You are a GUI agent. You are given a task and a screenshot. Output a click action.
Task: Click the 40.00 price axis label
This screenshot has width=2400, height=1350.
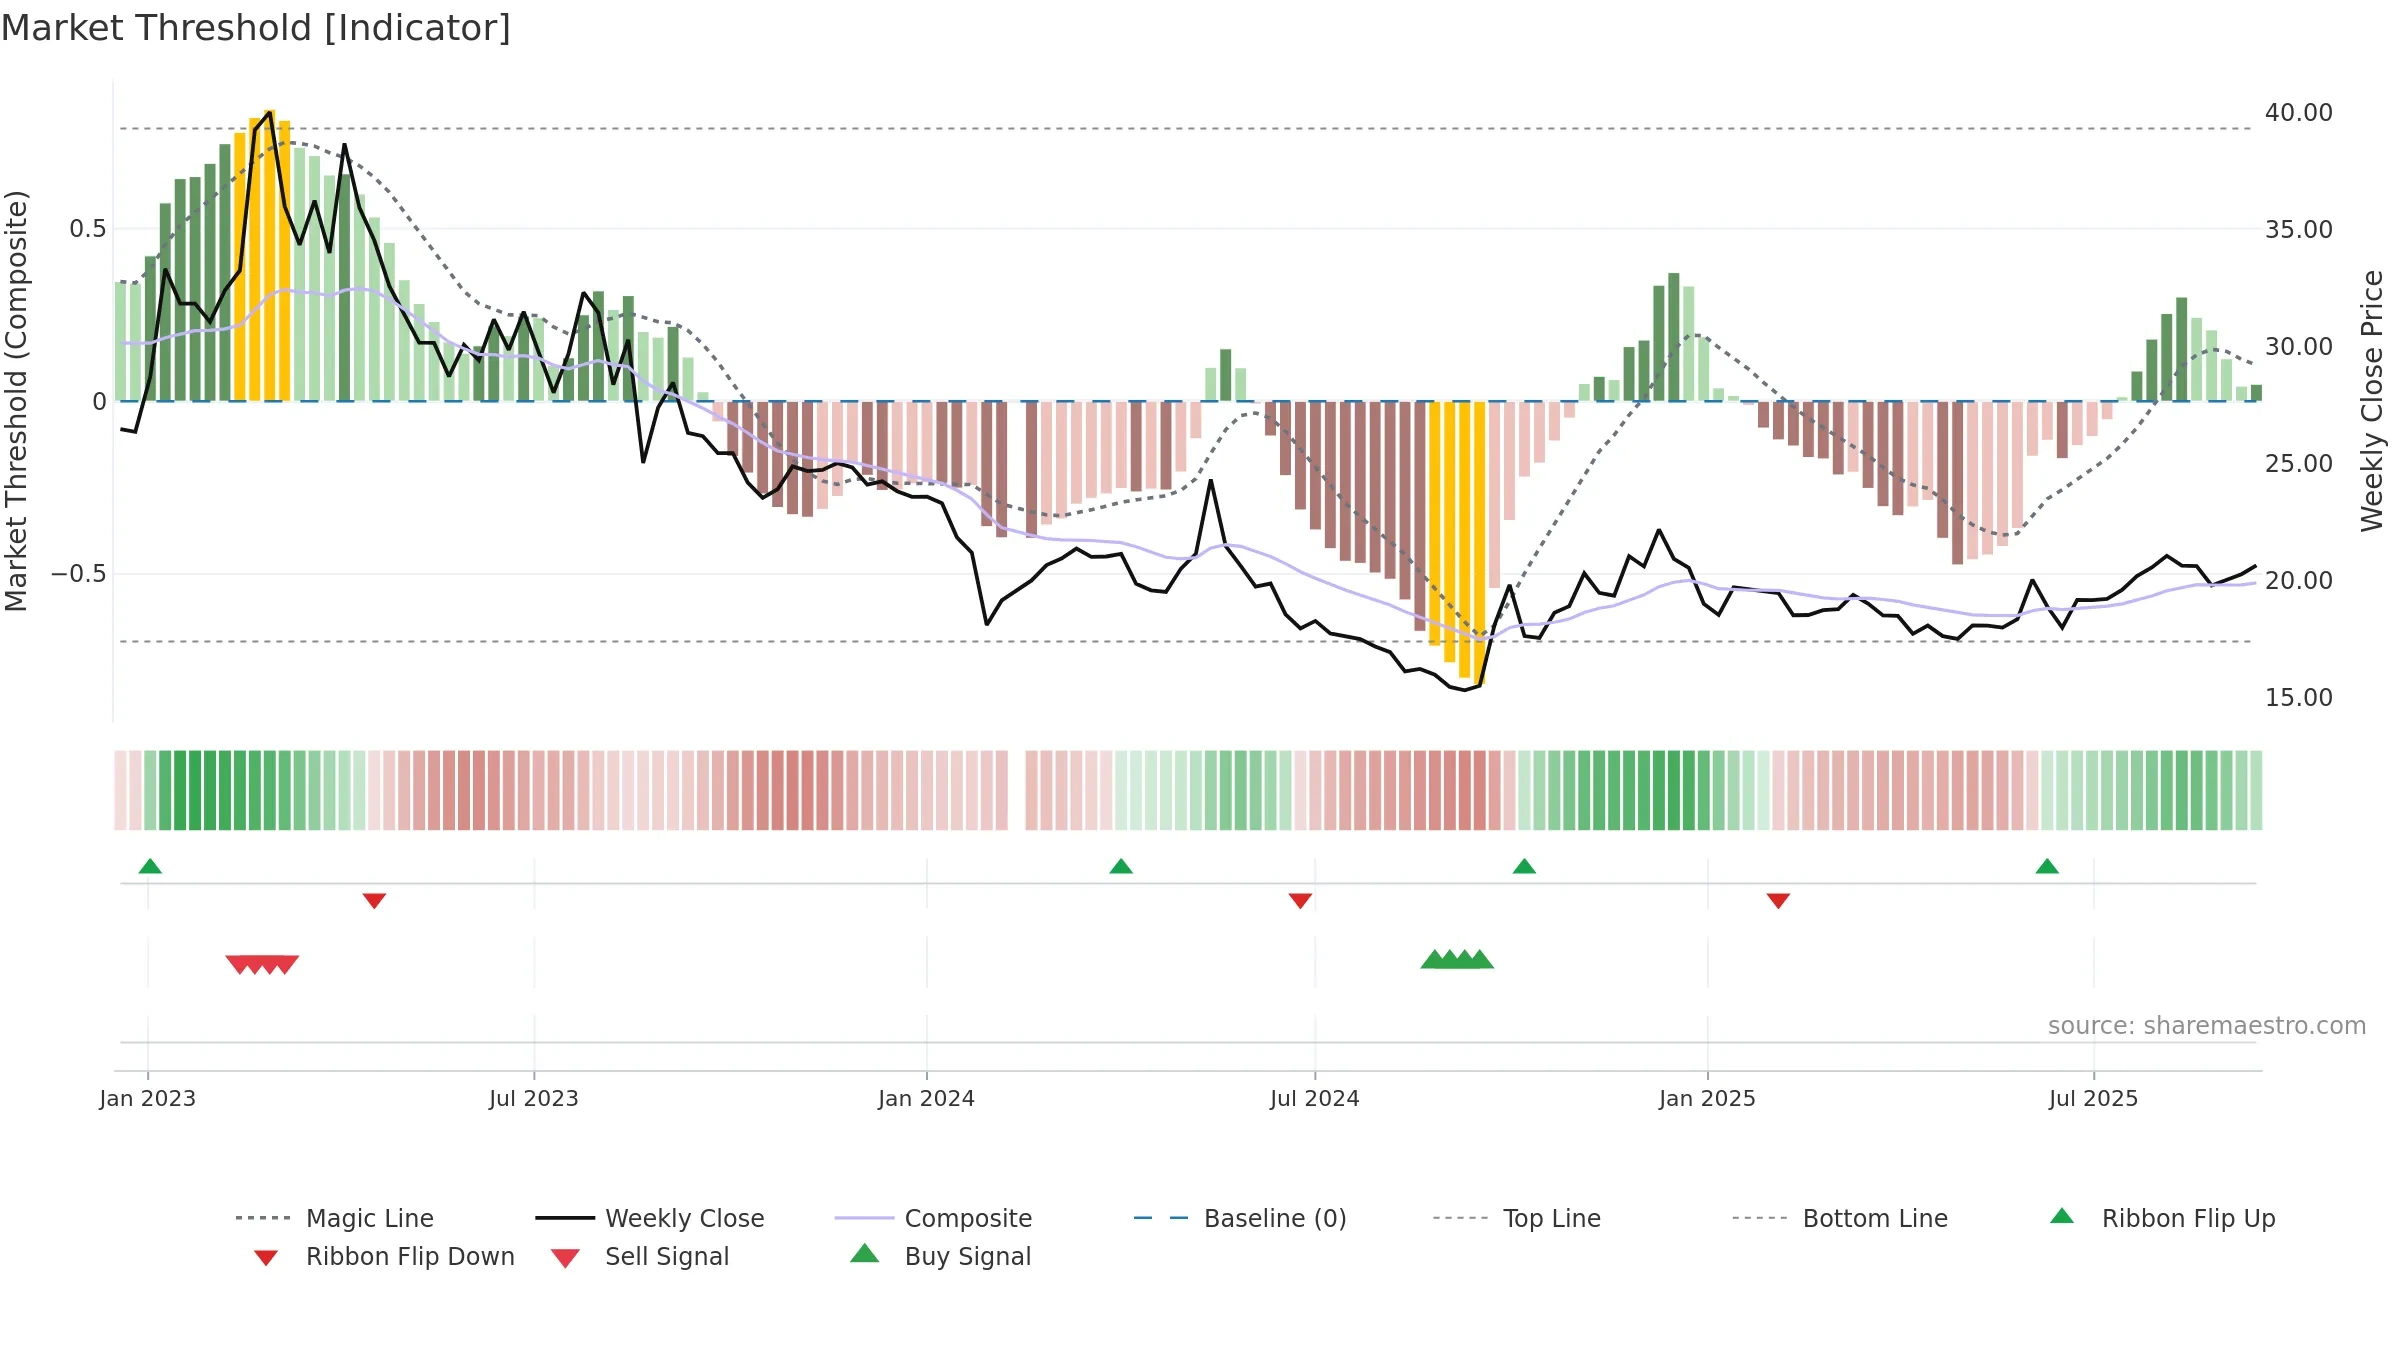coord(2299,113)
